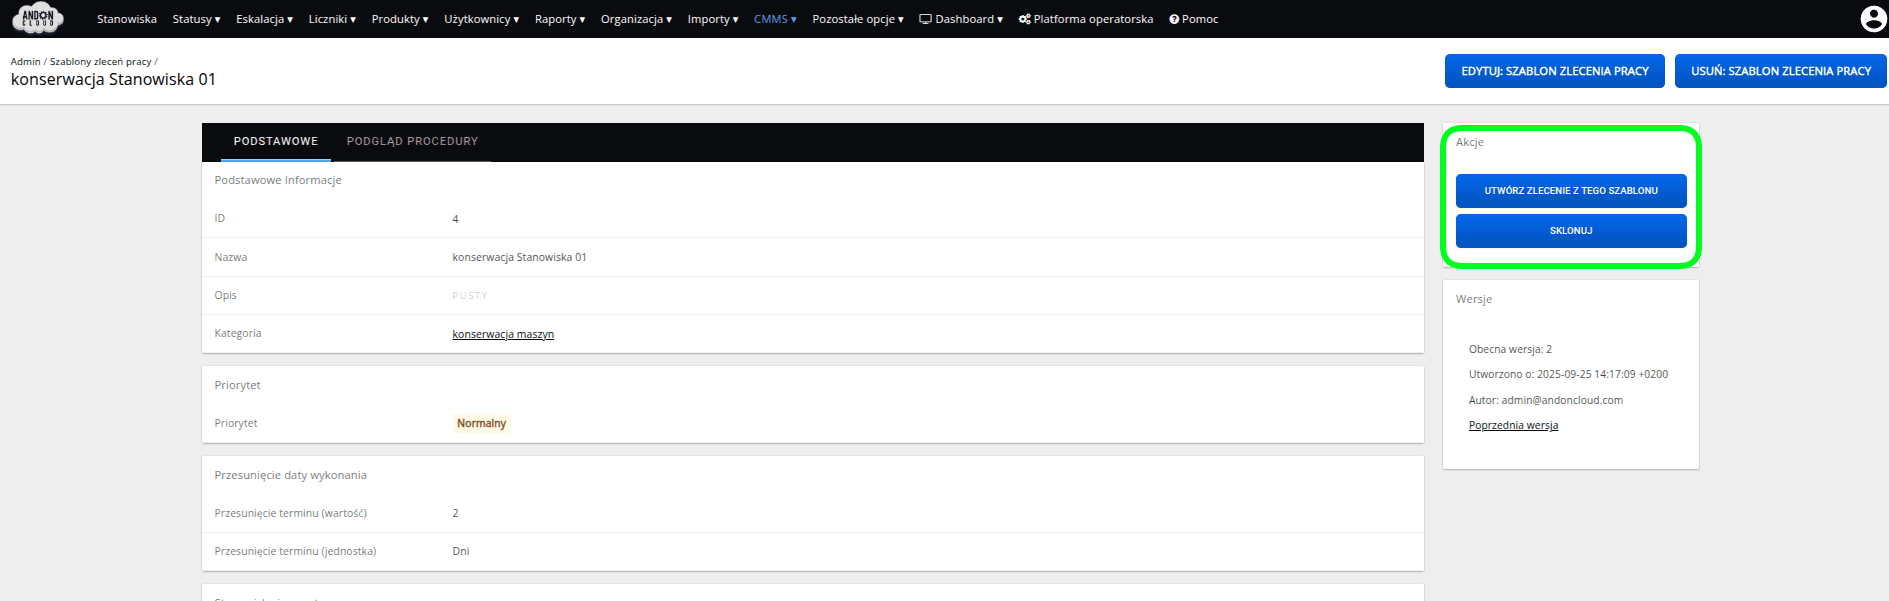This screenshot has width=1889, height=601.
Task: Click Edytuj: szablon zlecenia pracy button
Action: pyautogui.click(x=1554, y=71)
